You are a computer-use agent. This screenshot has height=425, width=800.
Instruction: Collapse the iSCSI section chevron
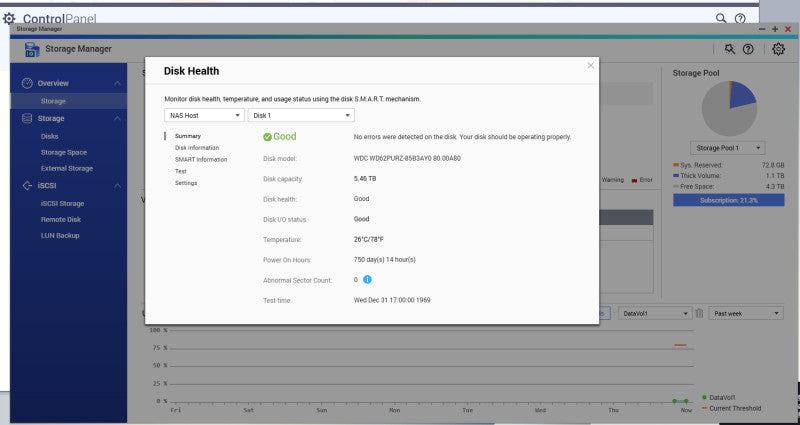point(117,186)
